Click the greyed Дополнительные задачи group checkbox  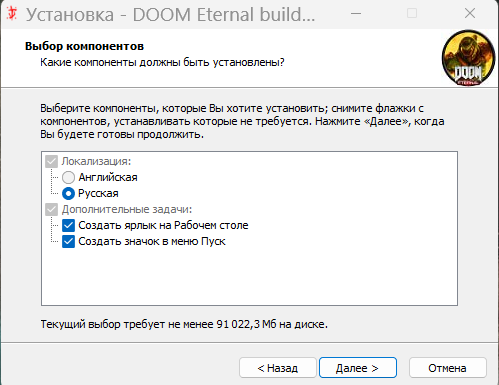tap(52, 209)
